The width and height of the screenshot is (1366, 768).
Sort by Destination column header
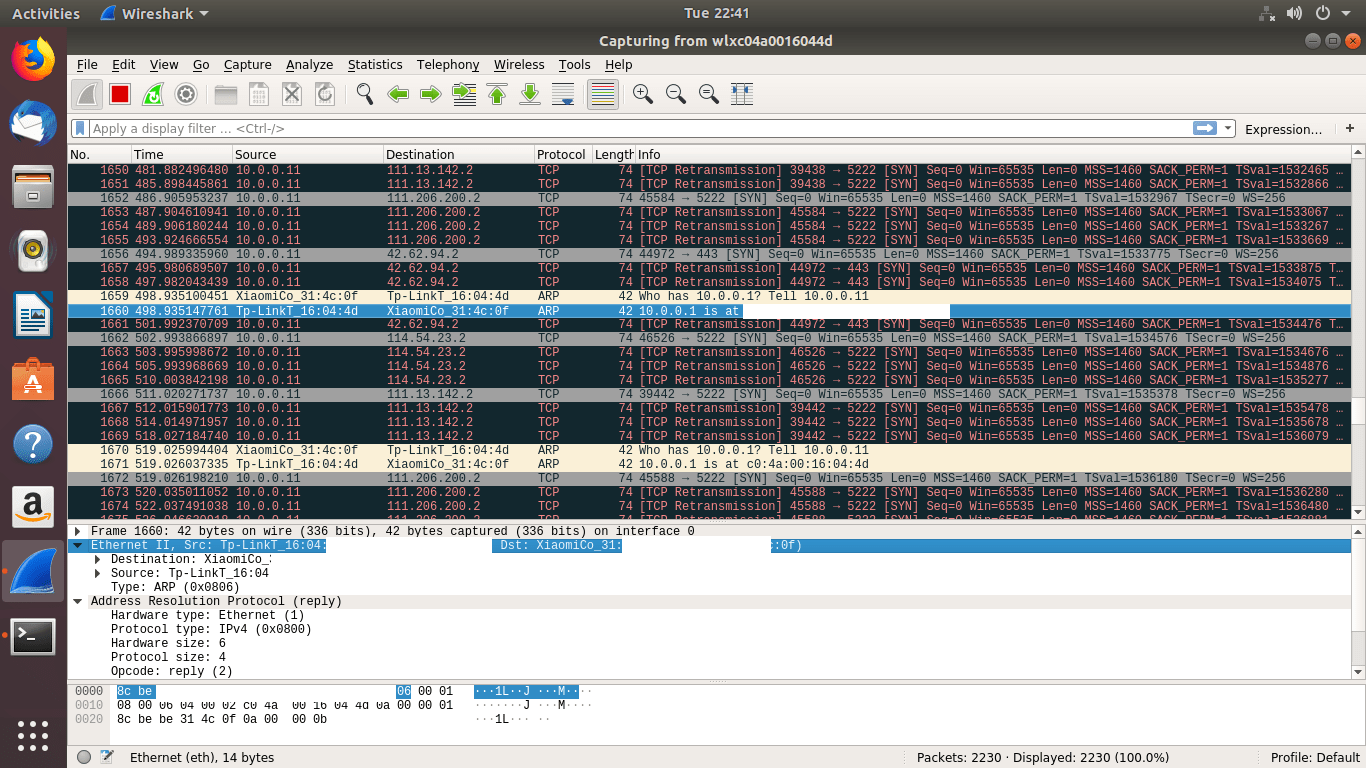tap(459, 154)
